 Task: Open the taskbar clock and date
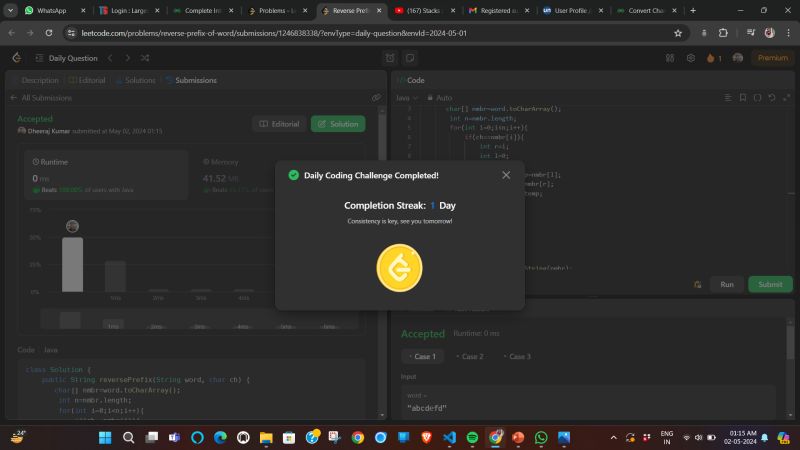(740, 437)
